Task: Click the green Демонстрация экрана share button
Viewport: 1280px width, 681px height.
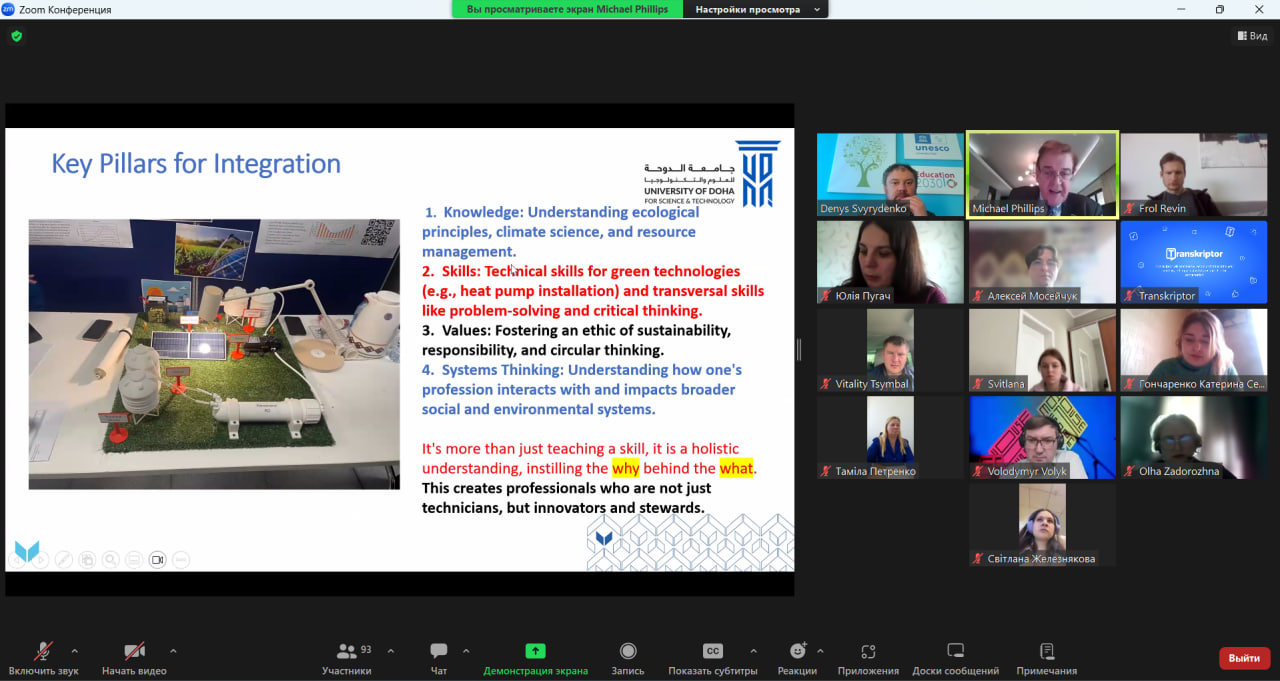Action: pos(535,652)
